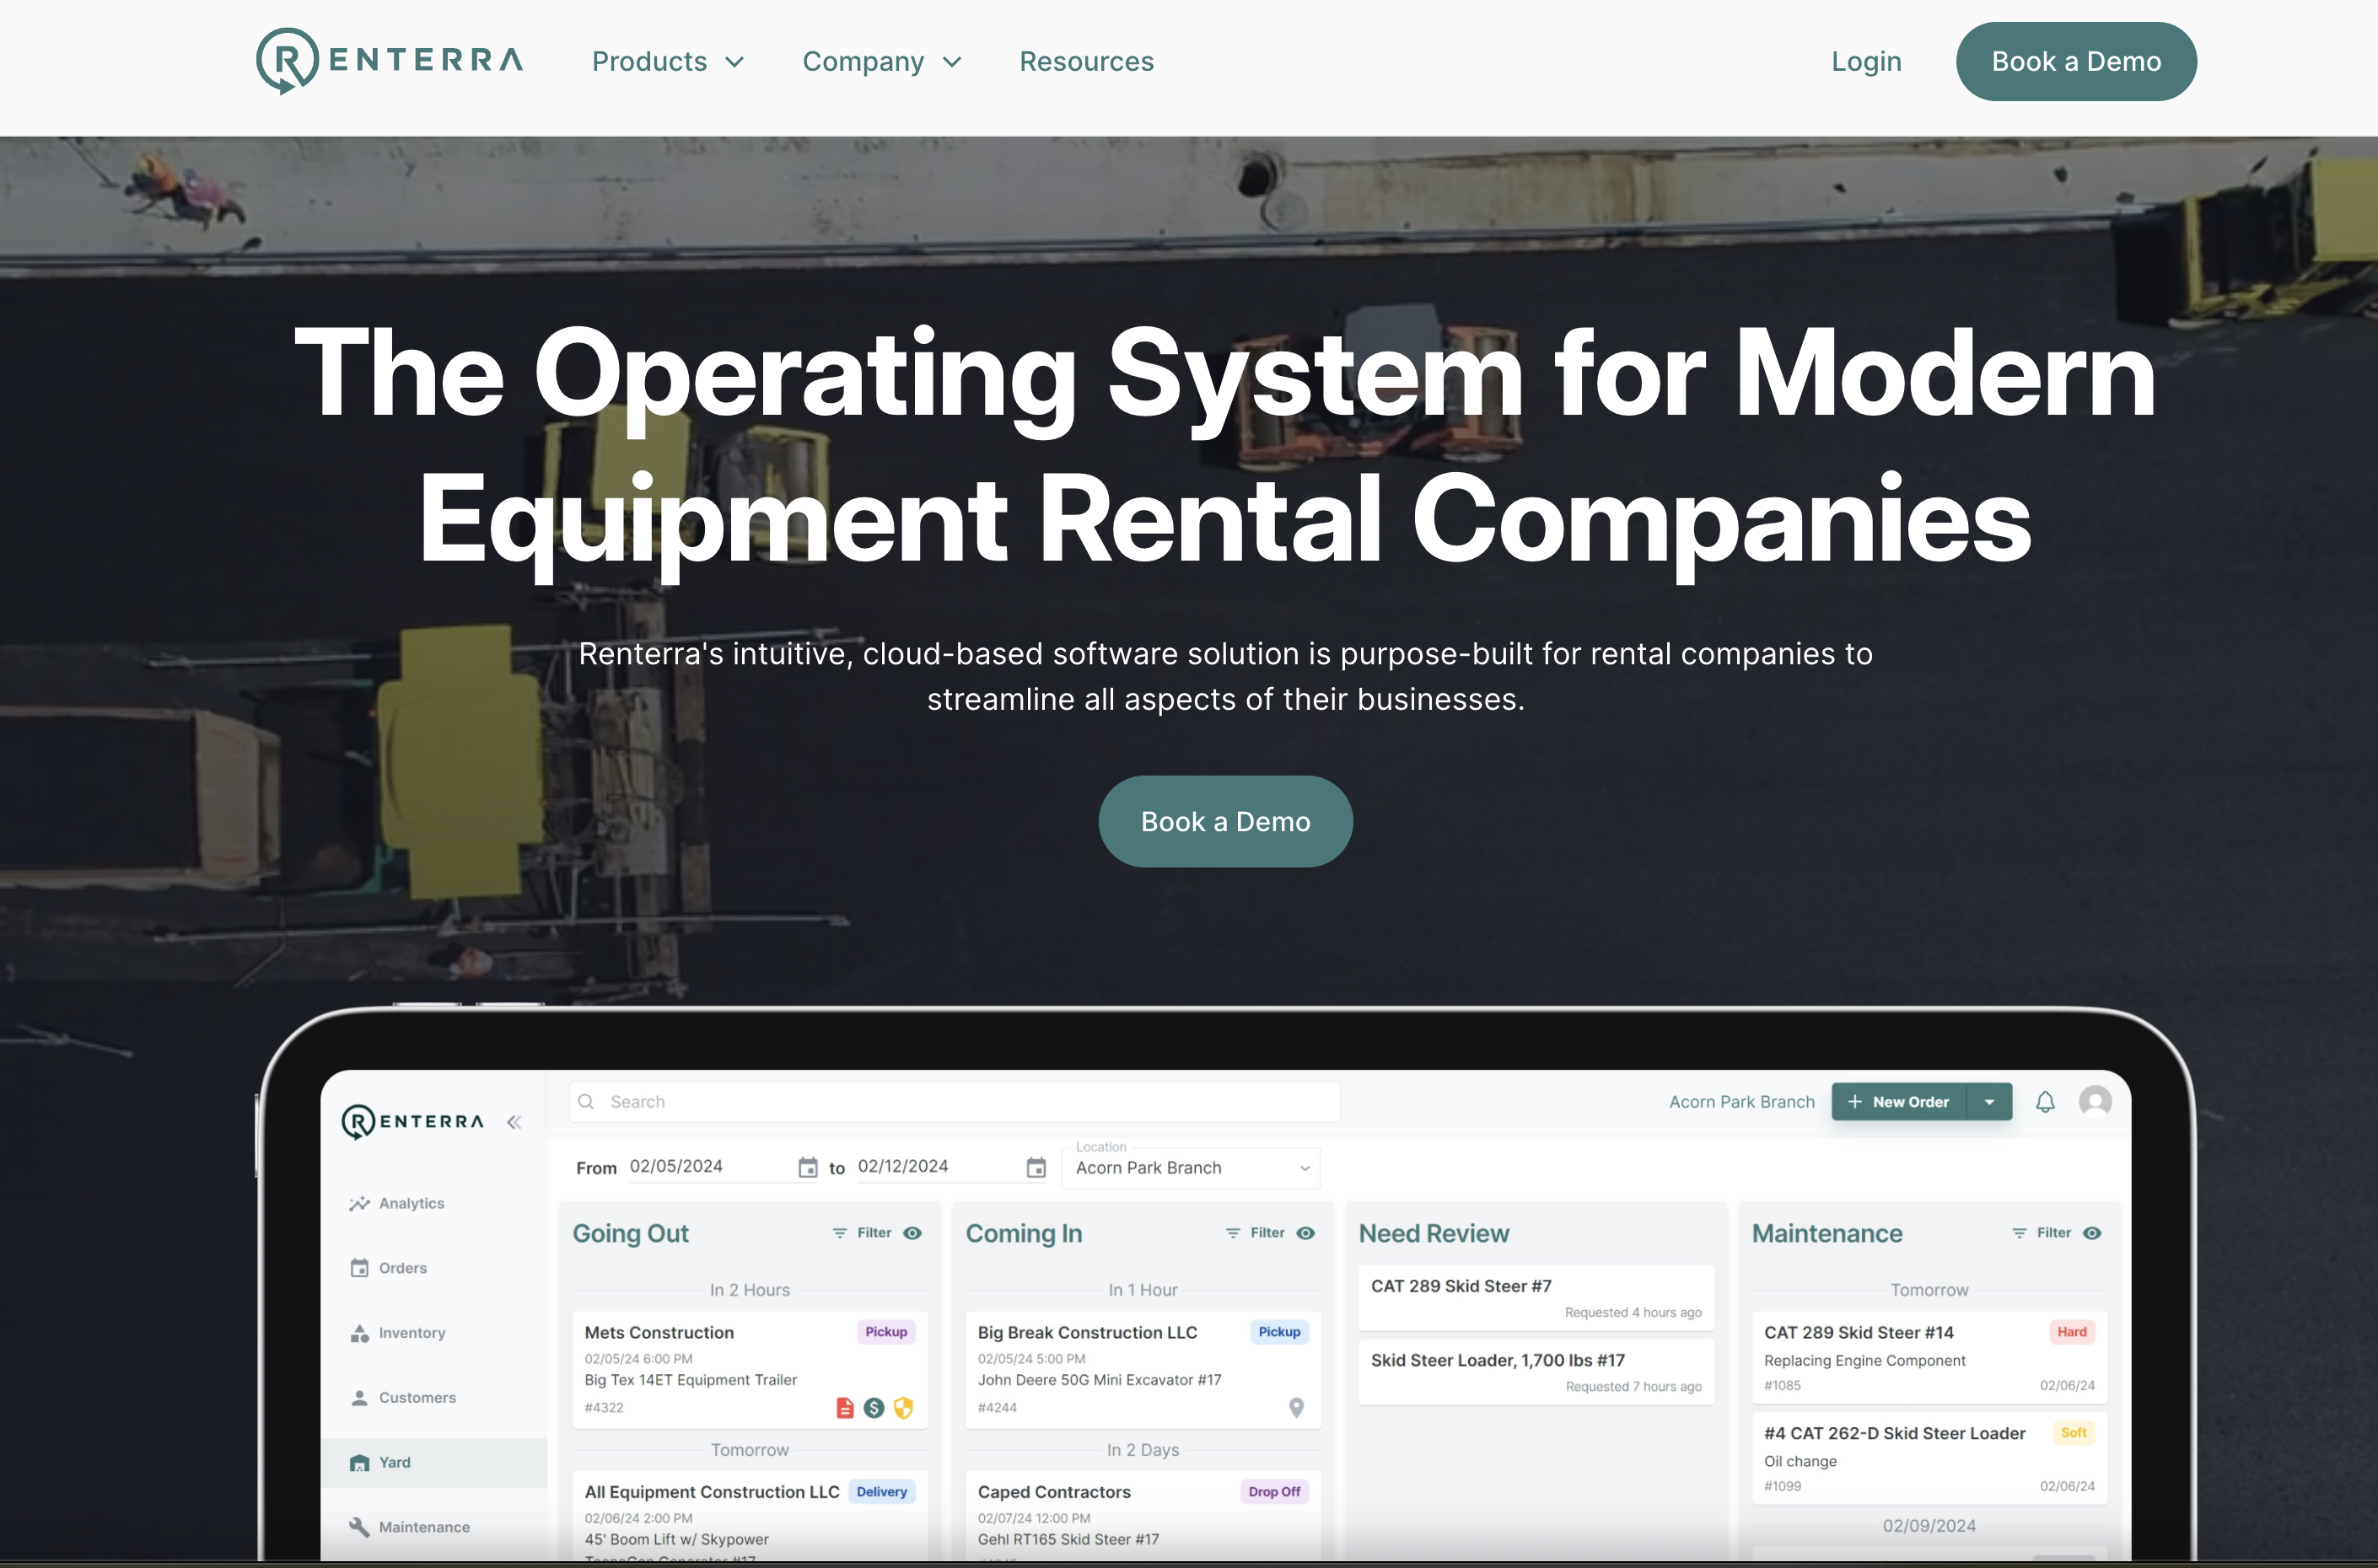Click the Need Review column heading

pos(1433,1234)
